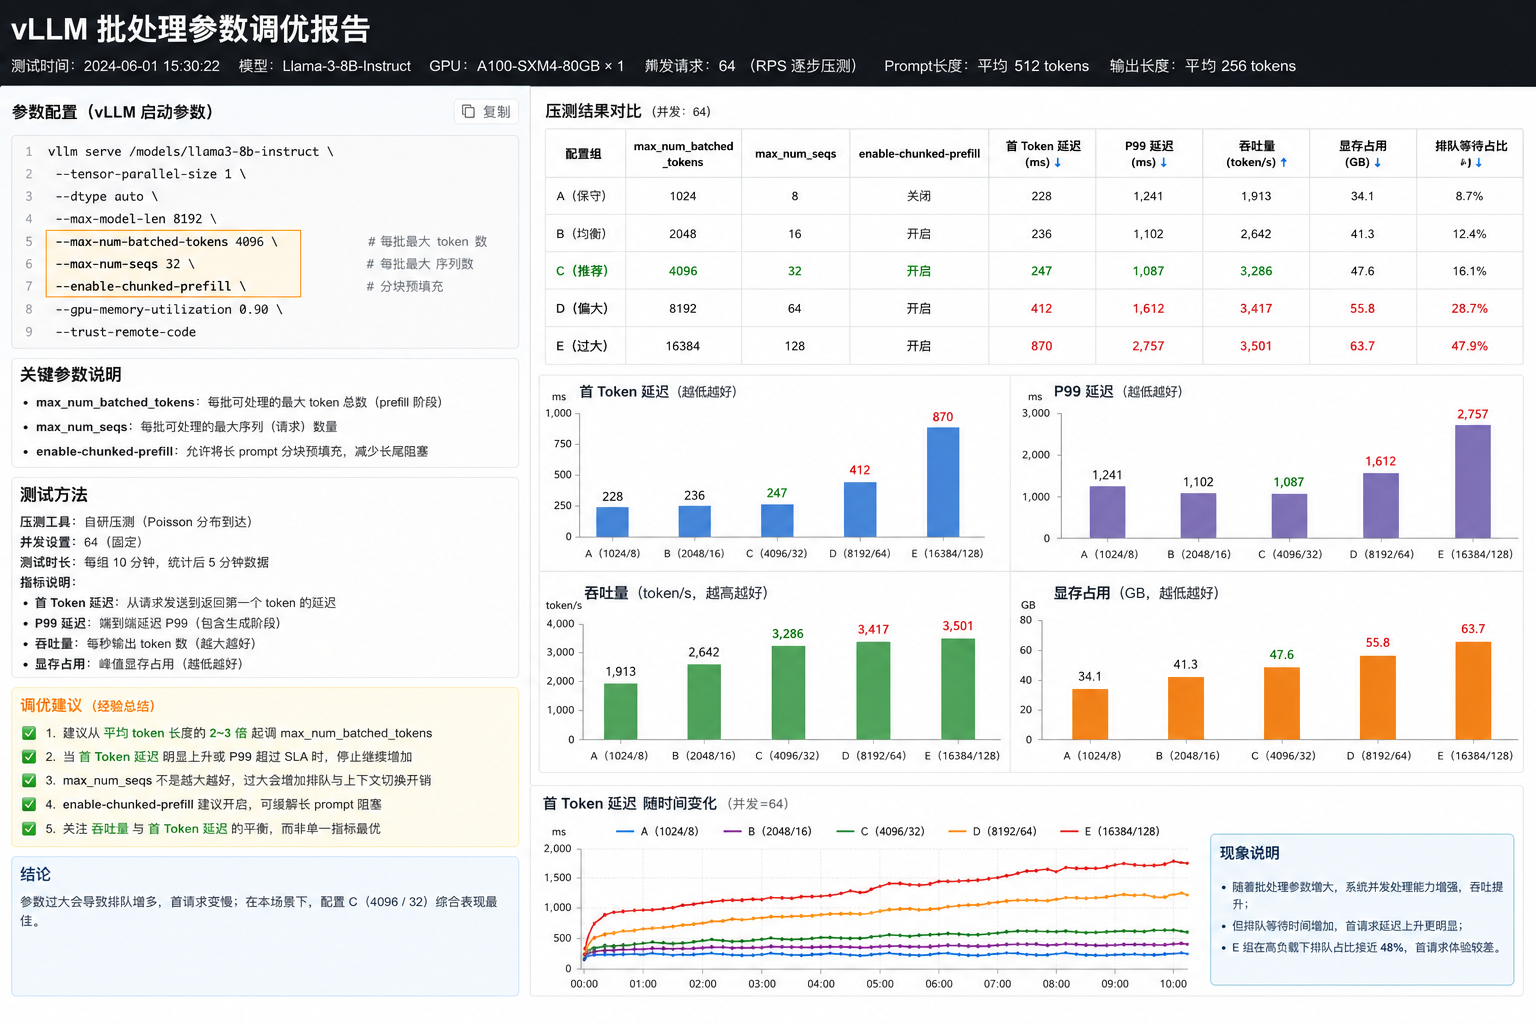1536x1024 pixels.
Task: Click 1,913 bar in 吞吐量 chart
Action: [621, 712]
